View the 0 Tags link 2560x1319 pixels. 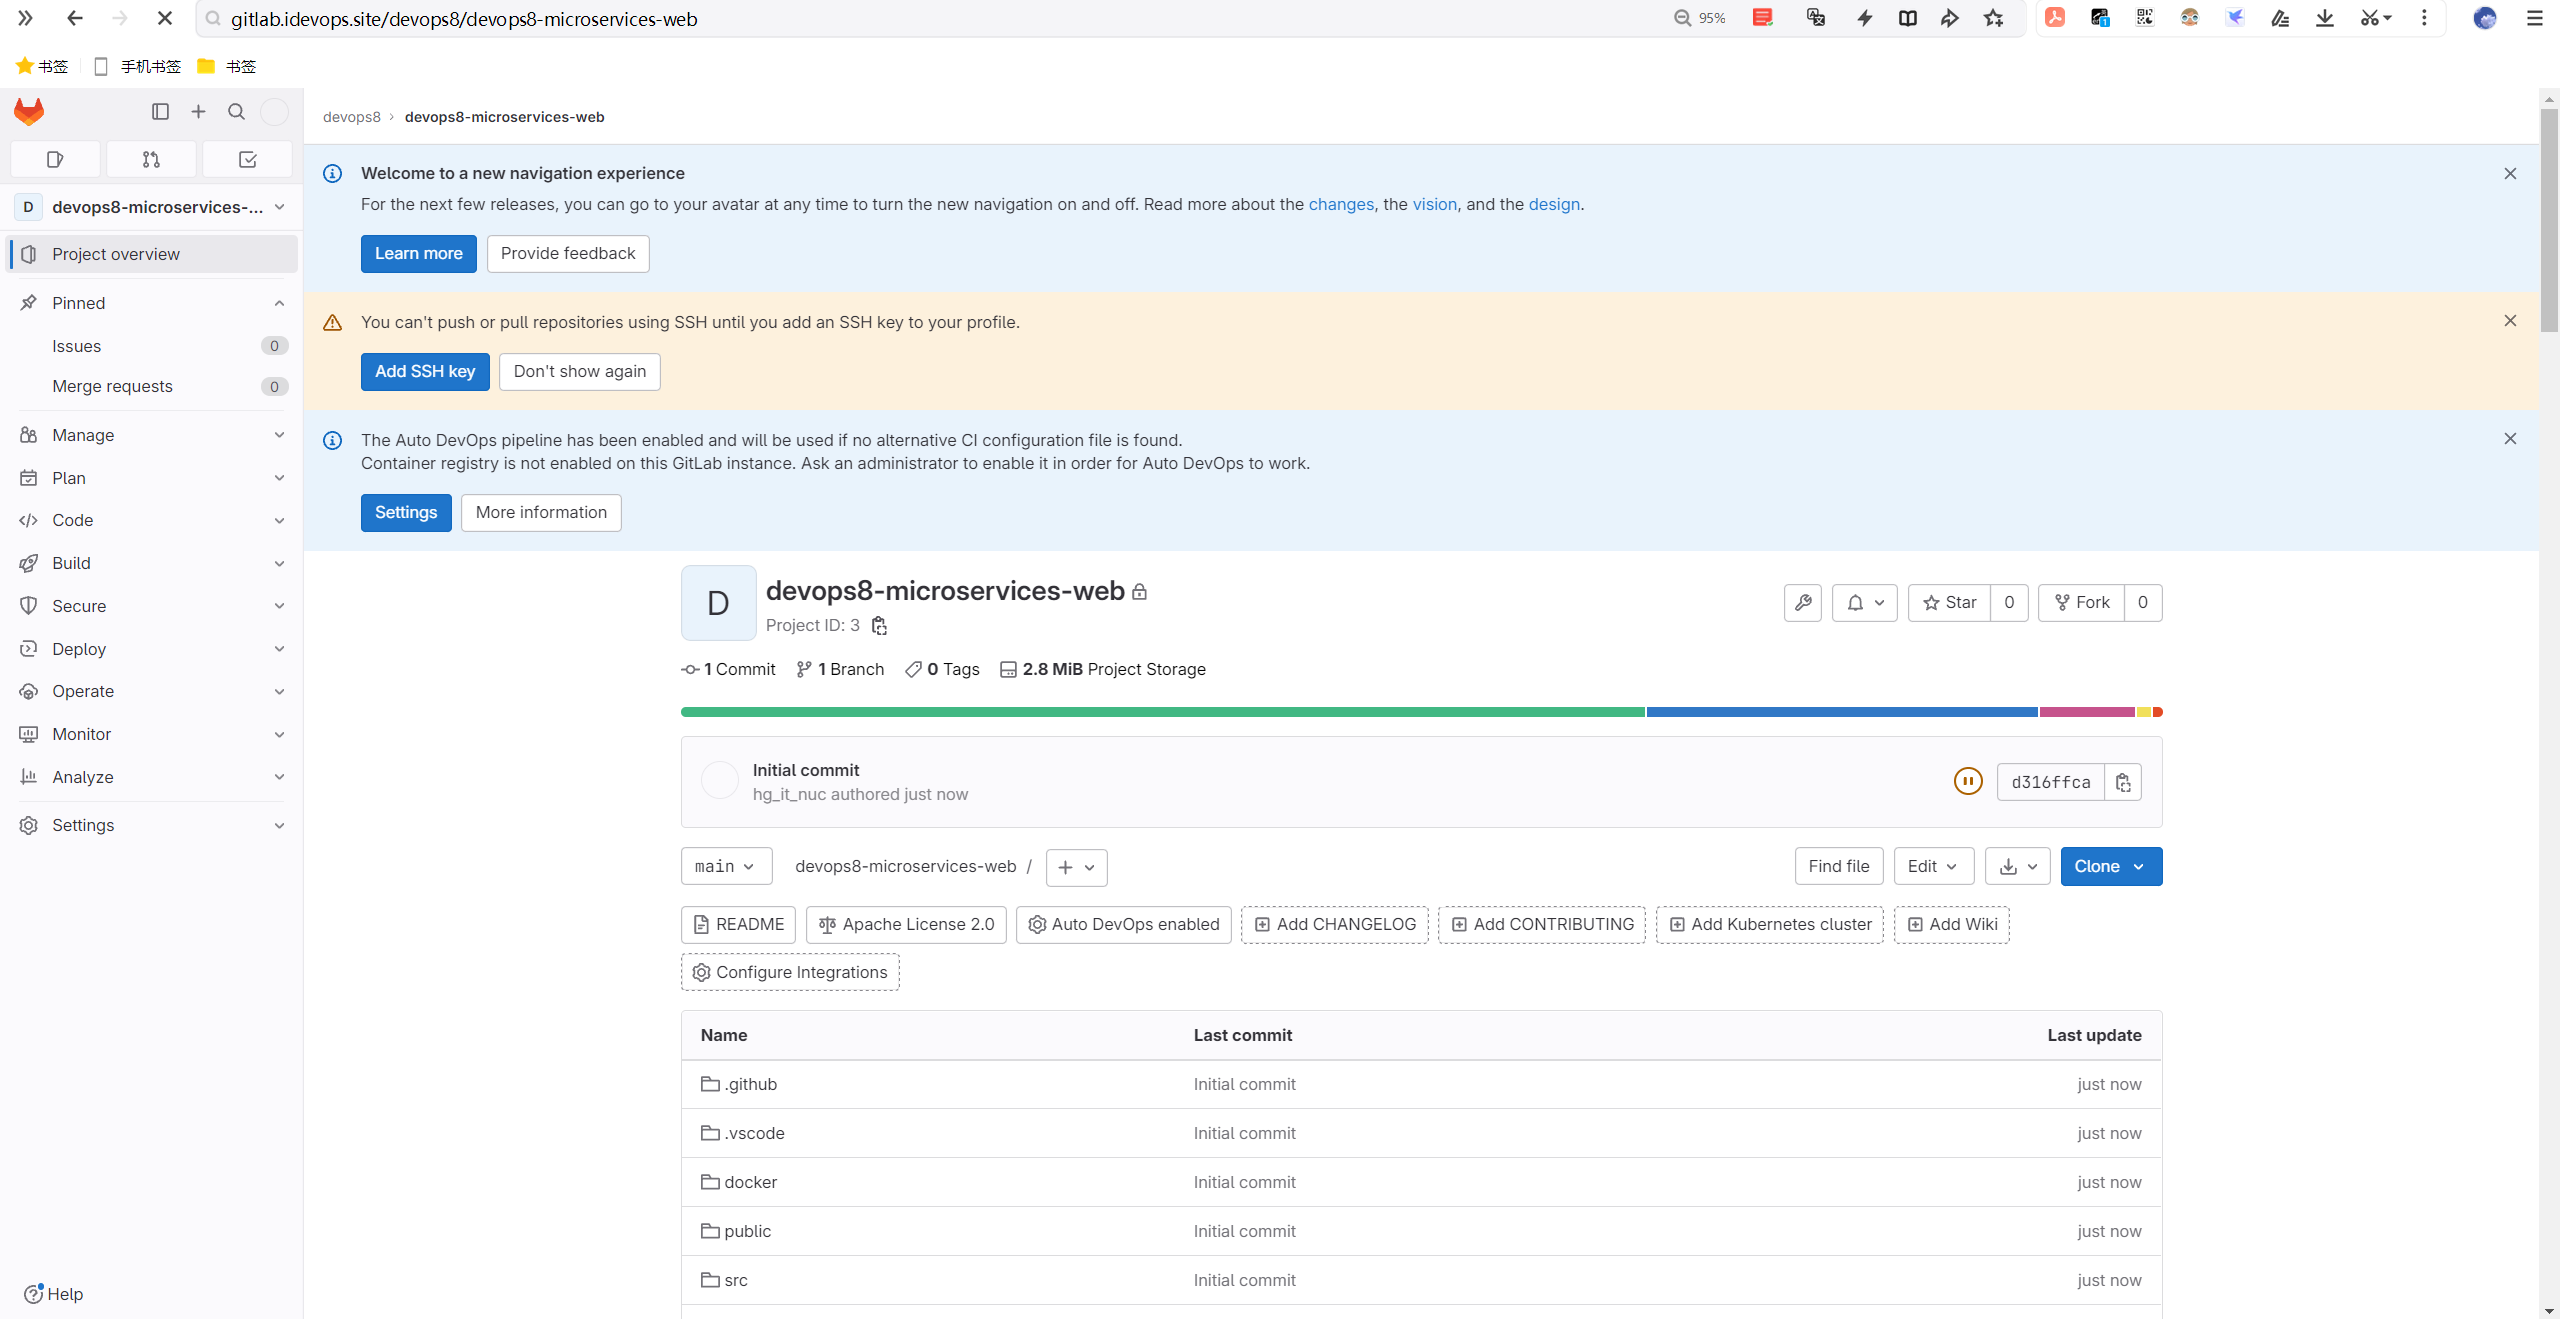942,670
